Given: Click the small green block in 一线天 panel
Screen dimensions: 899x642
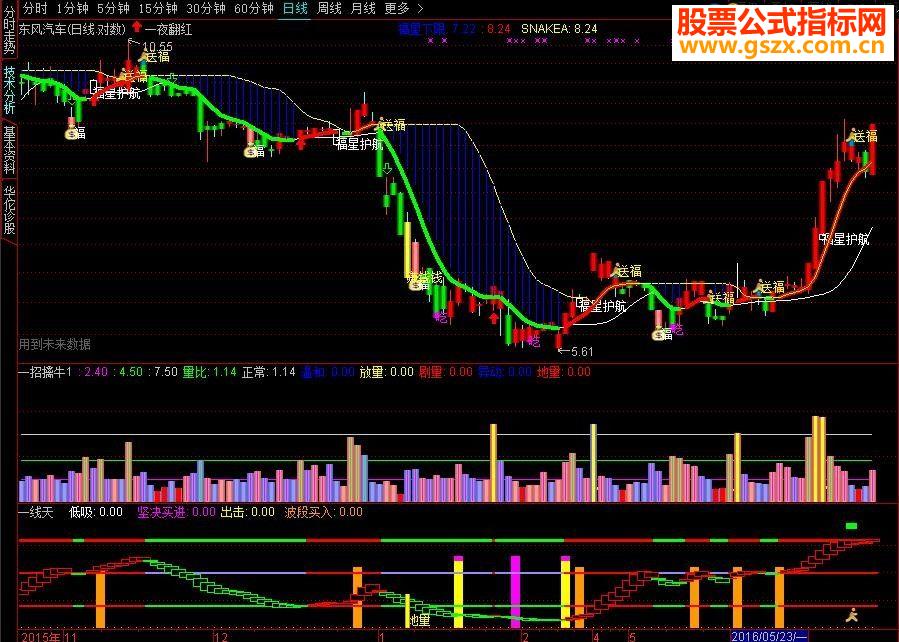Looking at the screenshot, I should tap(851, 526).
